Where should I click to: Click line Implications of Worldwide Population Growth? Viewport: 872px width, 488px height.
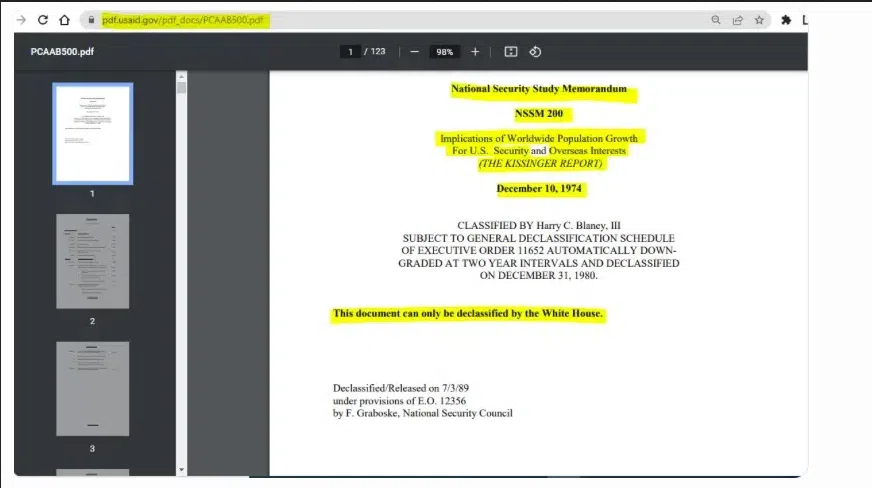tap(538, 138)
